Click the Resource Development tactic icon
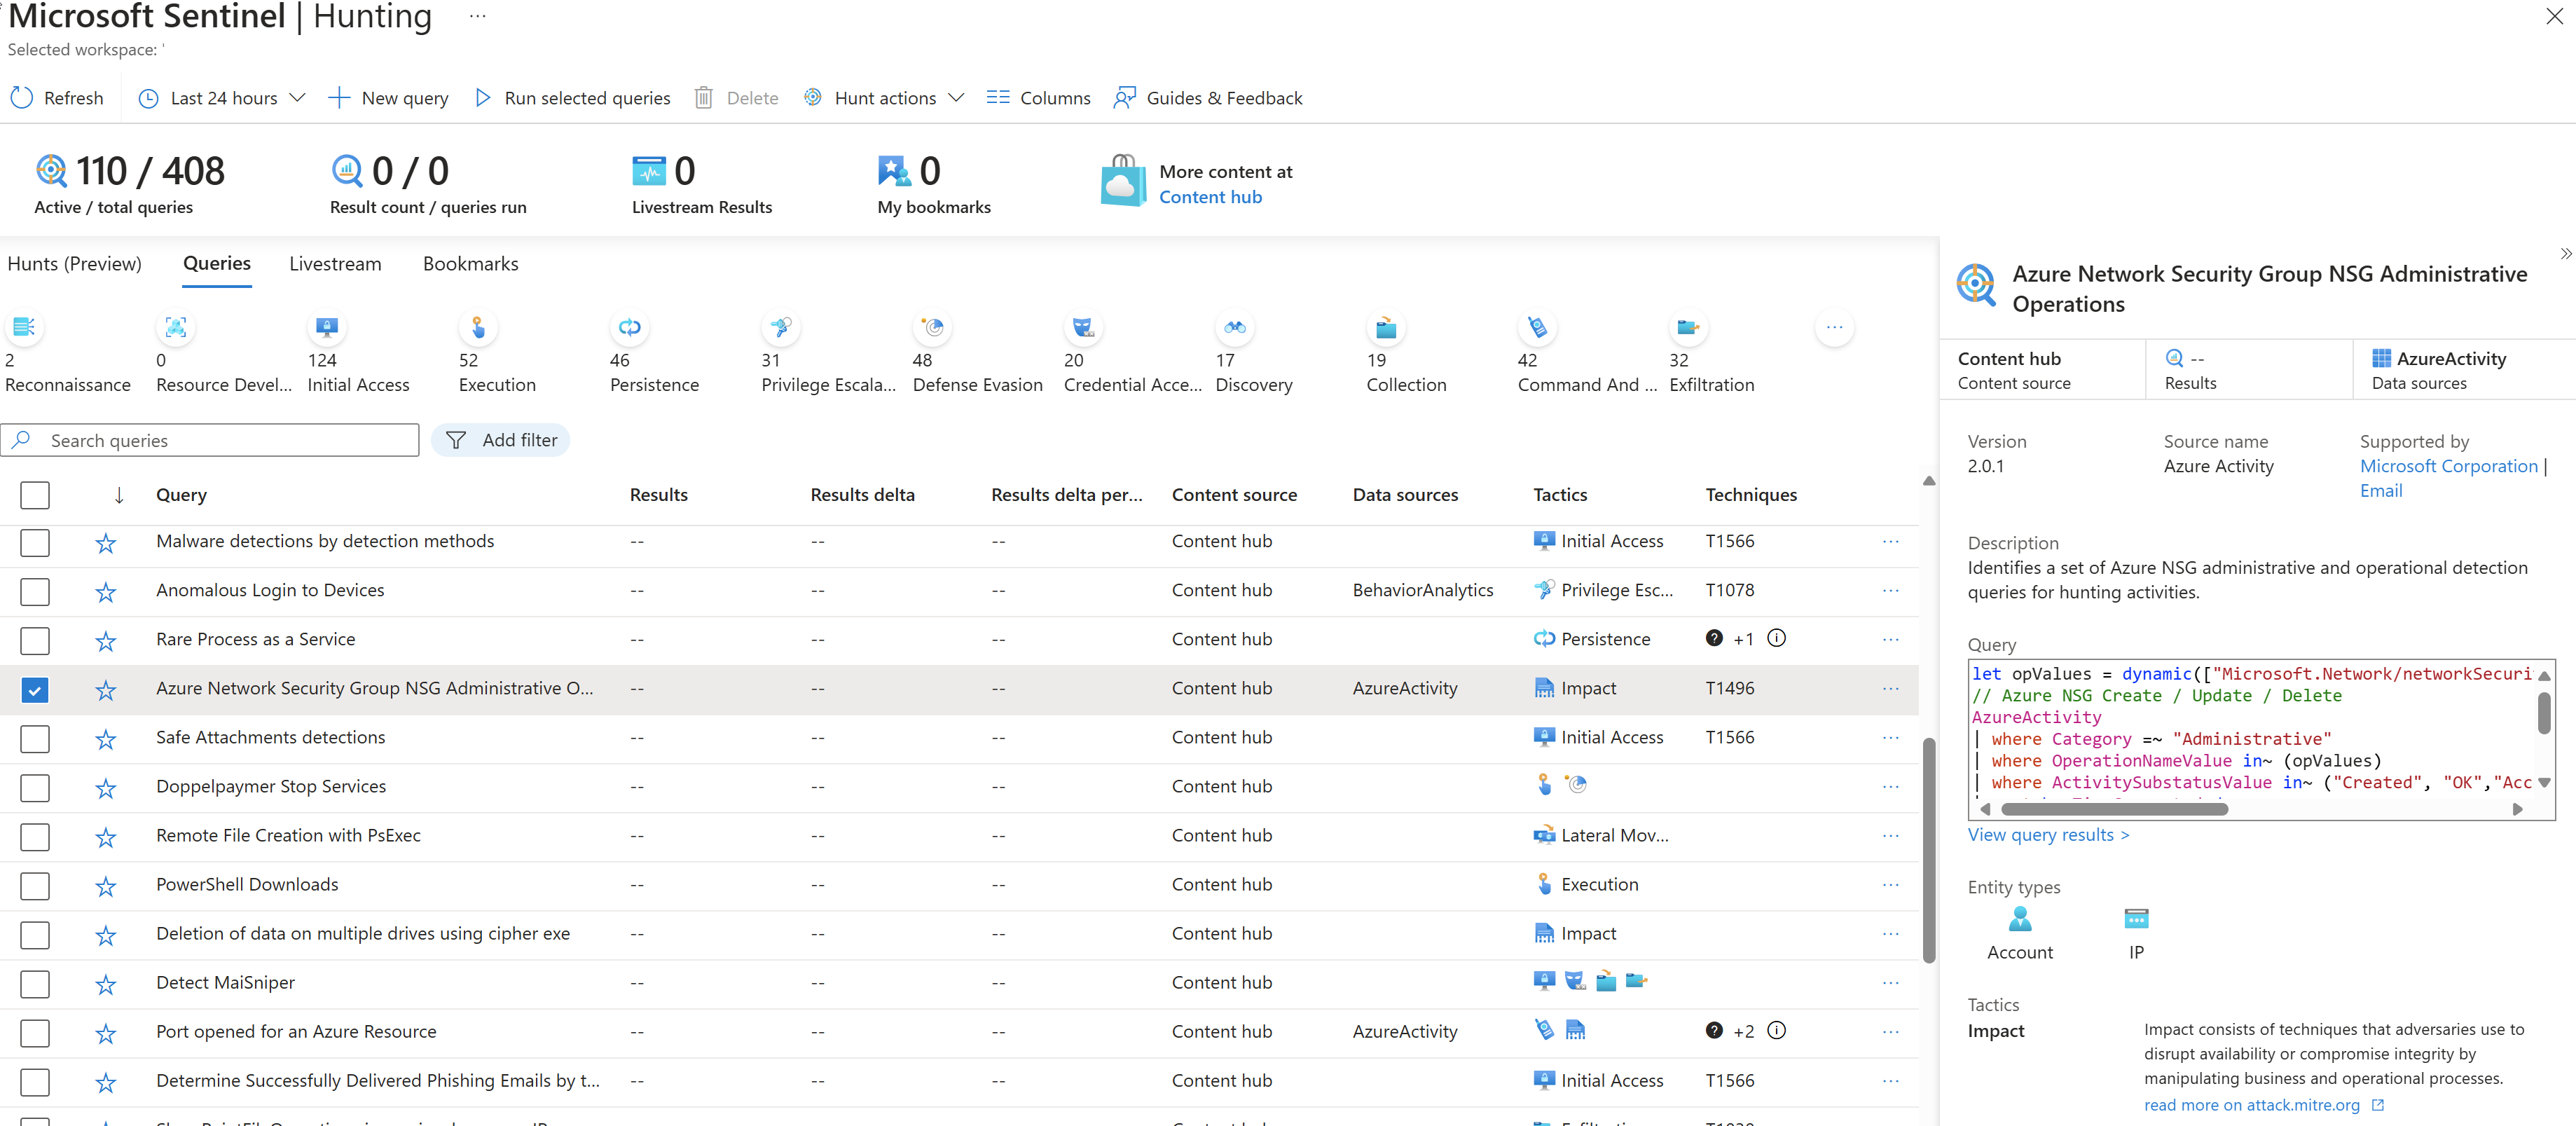Screen dimensions: 2576x1126 (175, 327)
